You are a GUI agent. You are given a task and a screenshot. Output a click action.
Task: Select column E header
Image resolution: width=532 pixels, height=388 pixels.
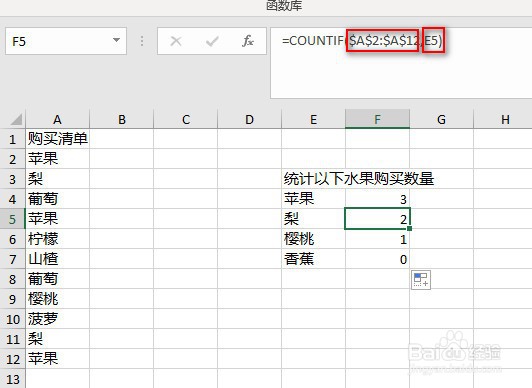click(x=314, y=119)
